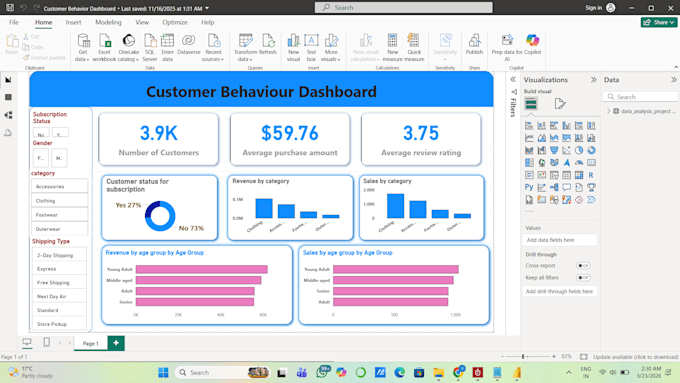Click Update available link in status bar
Viewport: 680px width, 383px height.
coord(635,357)
